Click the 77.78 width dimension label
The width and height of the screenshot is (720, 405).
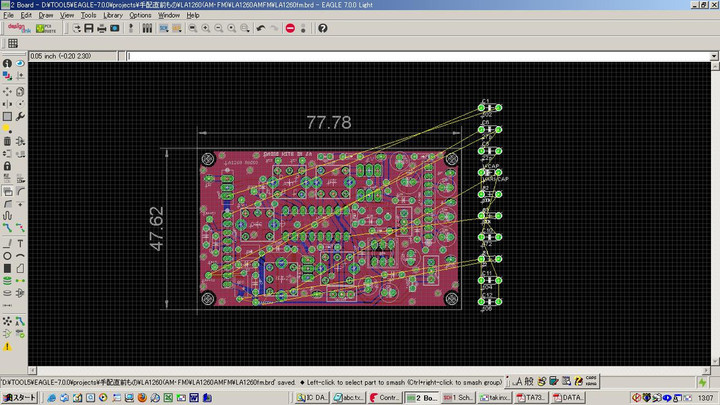pyautogui.click(x=328, y=122)
